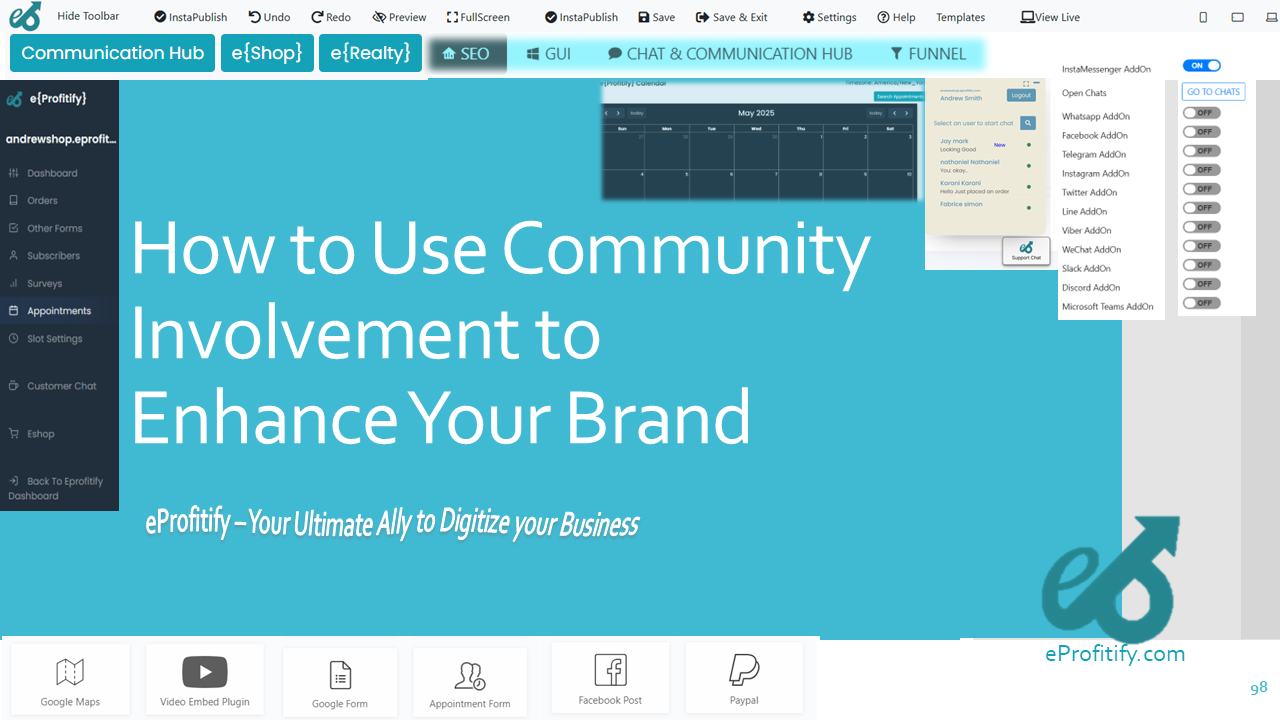Switch to mobile view device icon
Screen dimensions: 1280x720
[1203, 17]
